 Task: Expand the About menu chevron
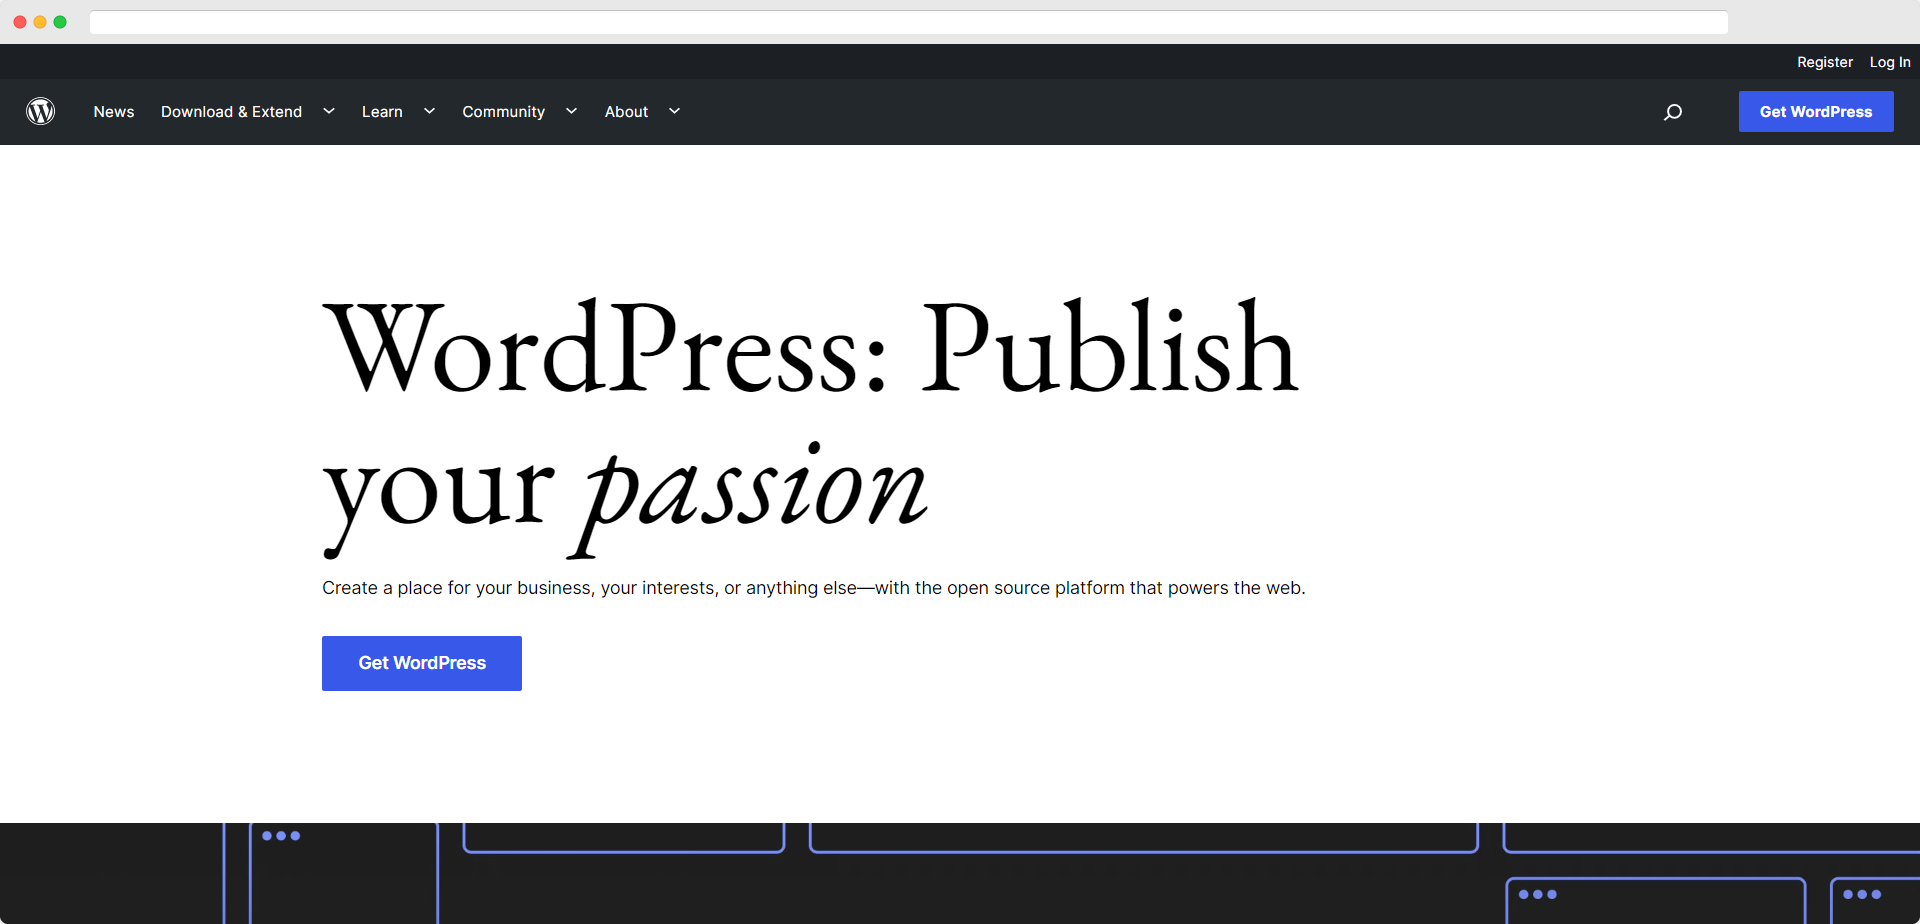tap(674, 111)
